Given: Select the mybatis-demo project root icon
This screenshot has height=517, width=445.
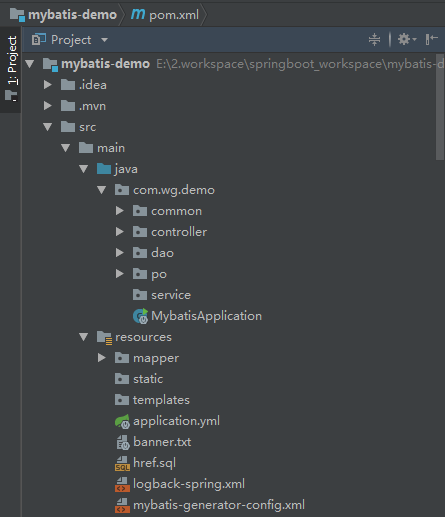Looking at the screenshot, I should coord(50,64).
